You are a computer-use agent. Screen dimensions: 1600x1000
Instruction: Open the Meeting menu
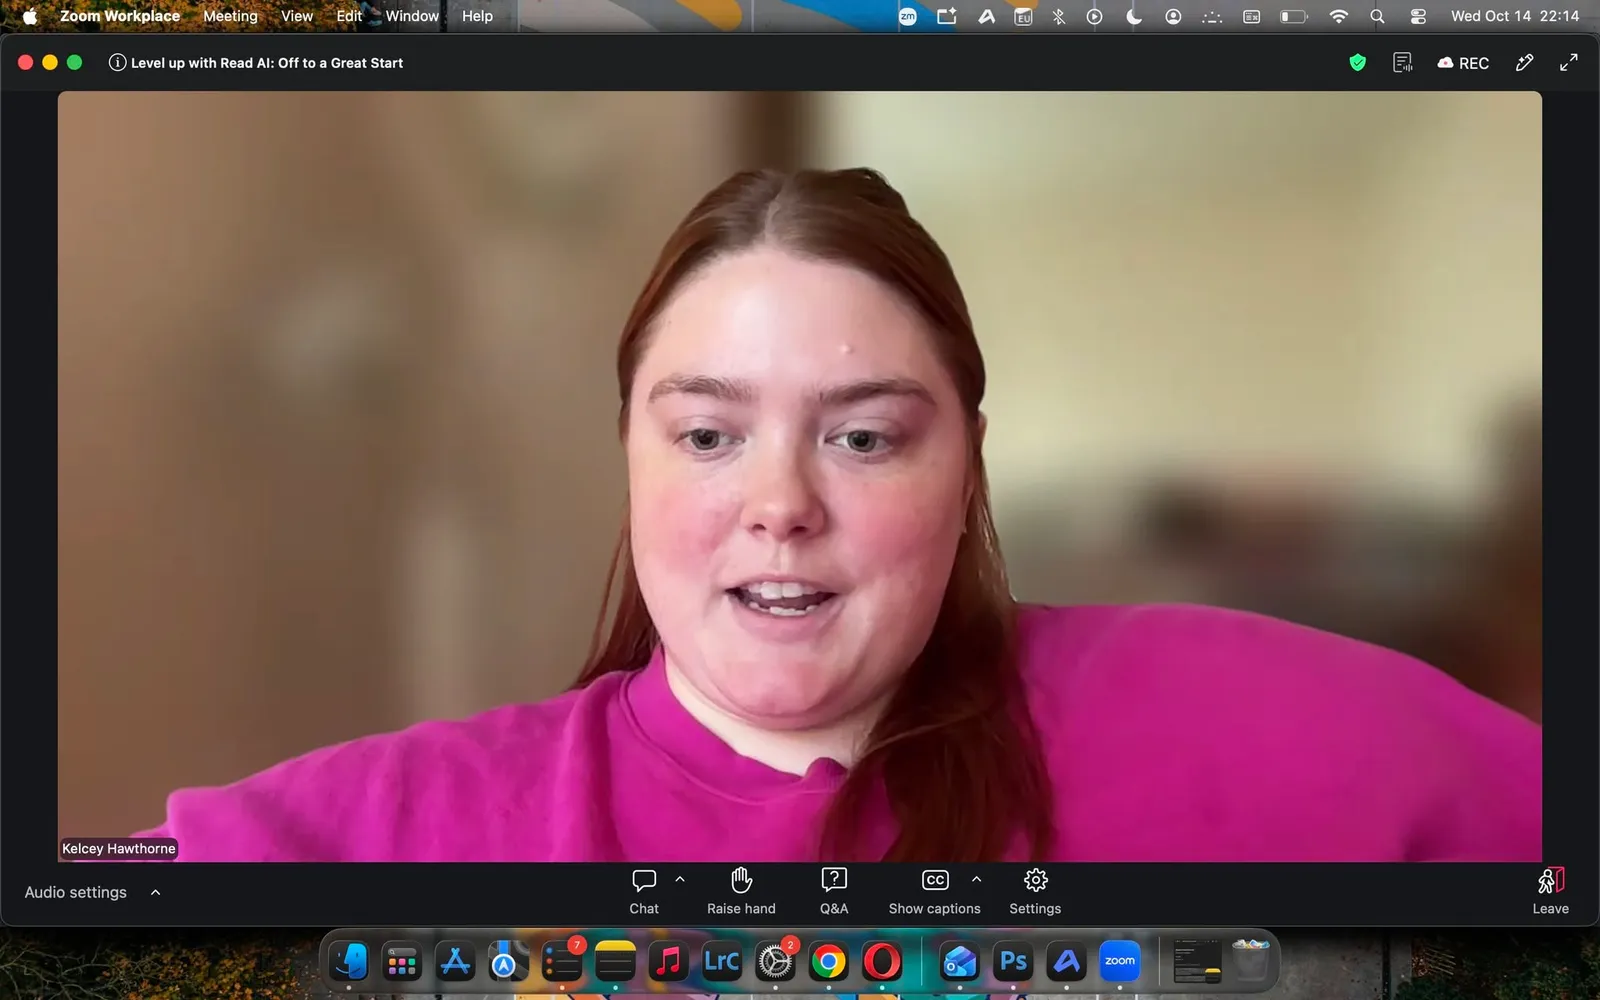pos(230,16)
